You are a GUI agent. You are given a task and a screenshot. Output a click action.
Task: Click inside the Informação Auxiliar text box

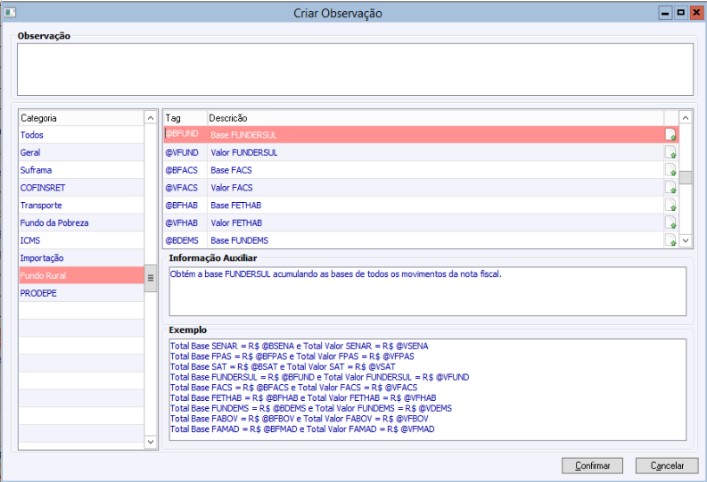pos(427,291)
